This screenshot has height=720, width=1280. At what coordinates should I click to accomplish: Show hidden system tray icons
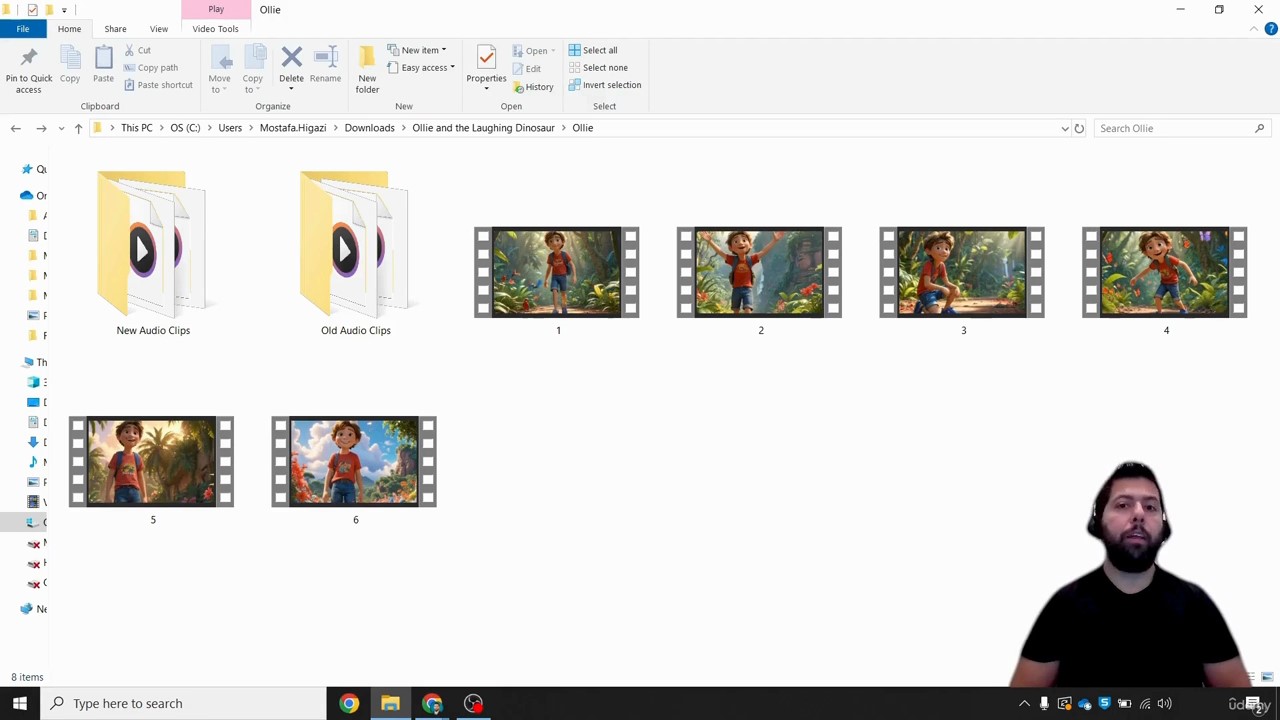click(1024, 703)
